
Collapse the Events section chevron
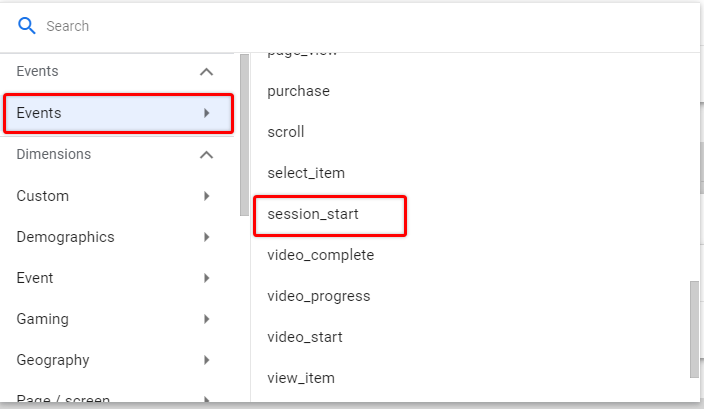206,72
